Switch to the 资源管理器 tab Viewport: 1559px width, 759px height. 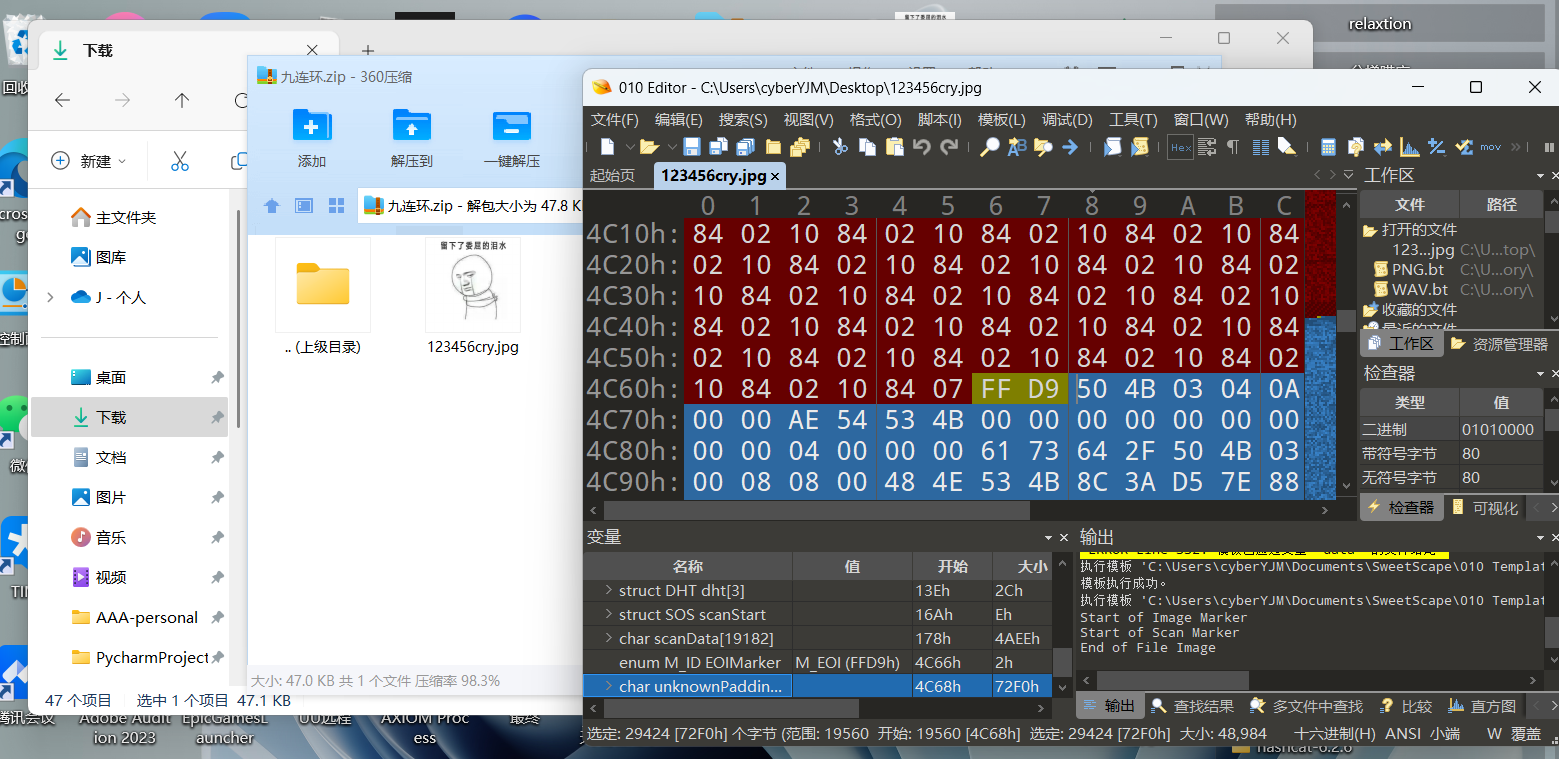tap(1499, 344)
